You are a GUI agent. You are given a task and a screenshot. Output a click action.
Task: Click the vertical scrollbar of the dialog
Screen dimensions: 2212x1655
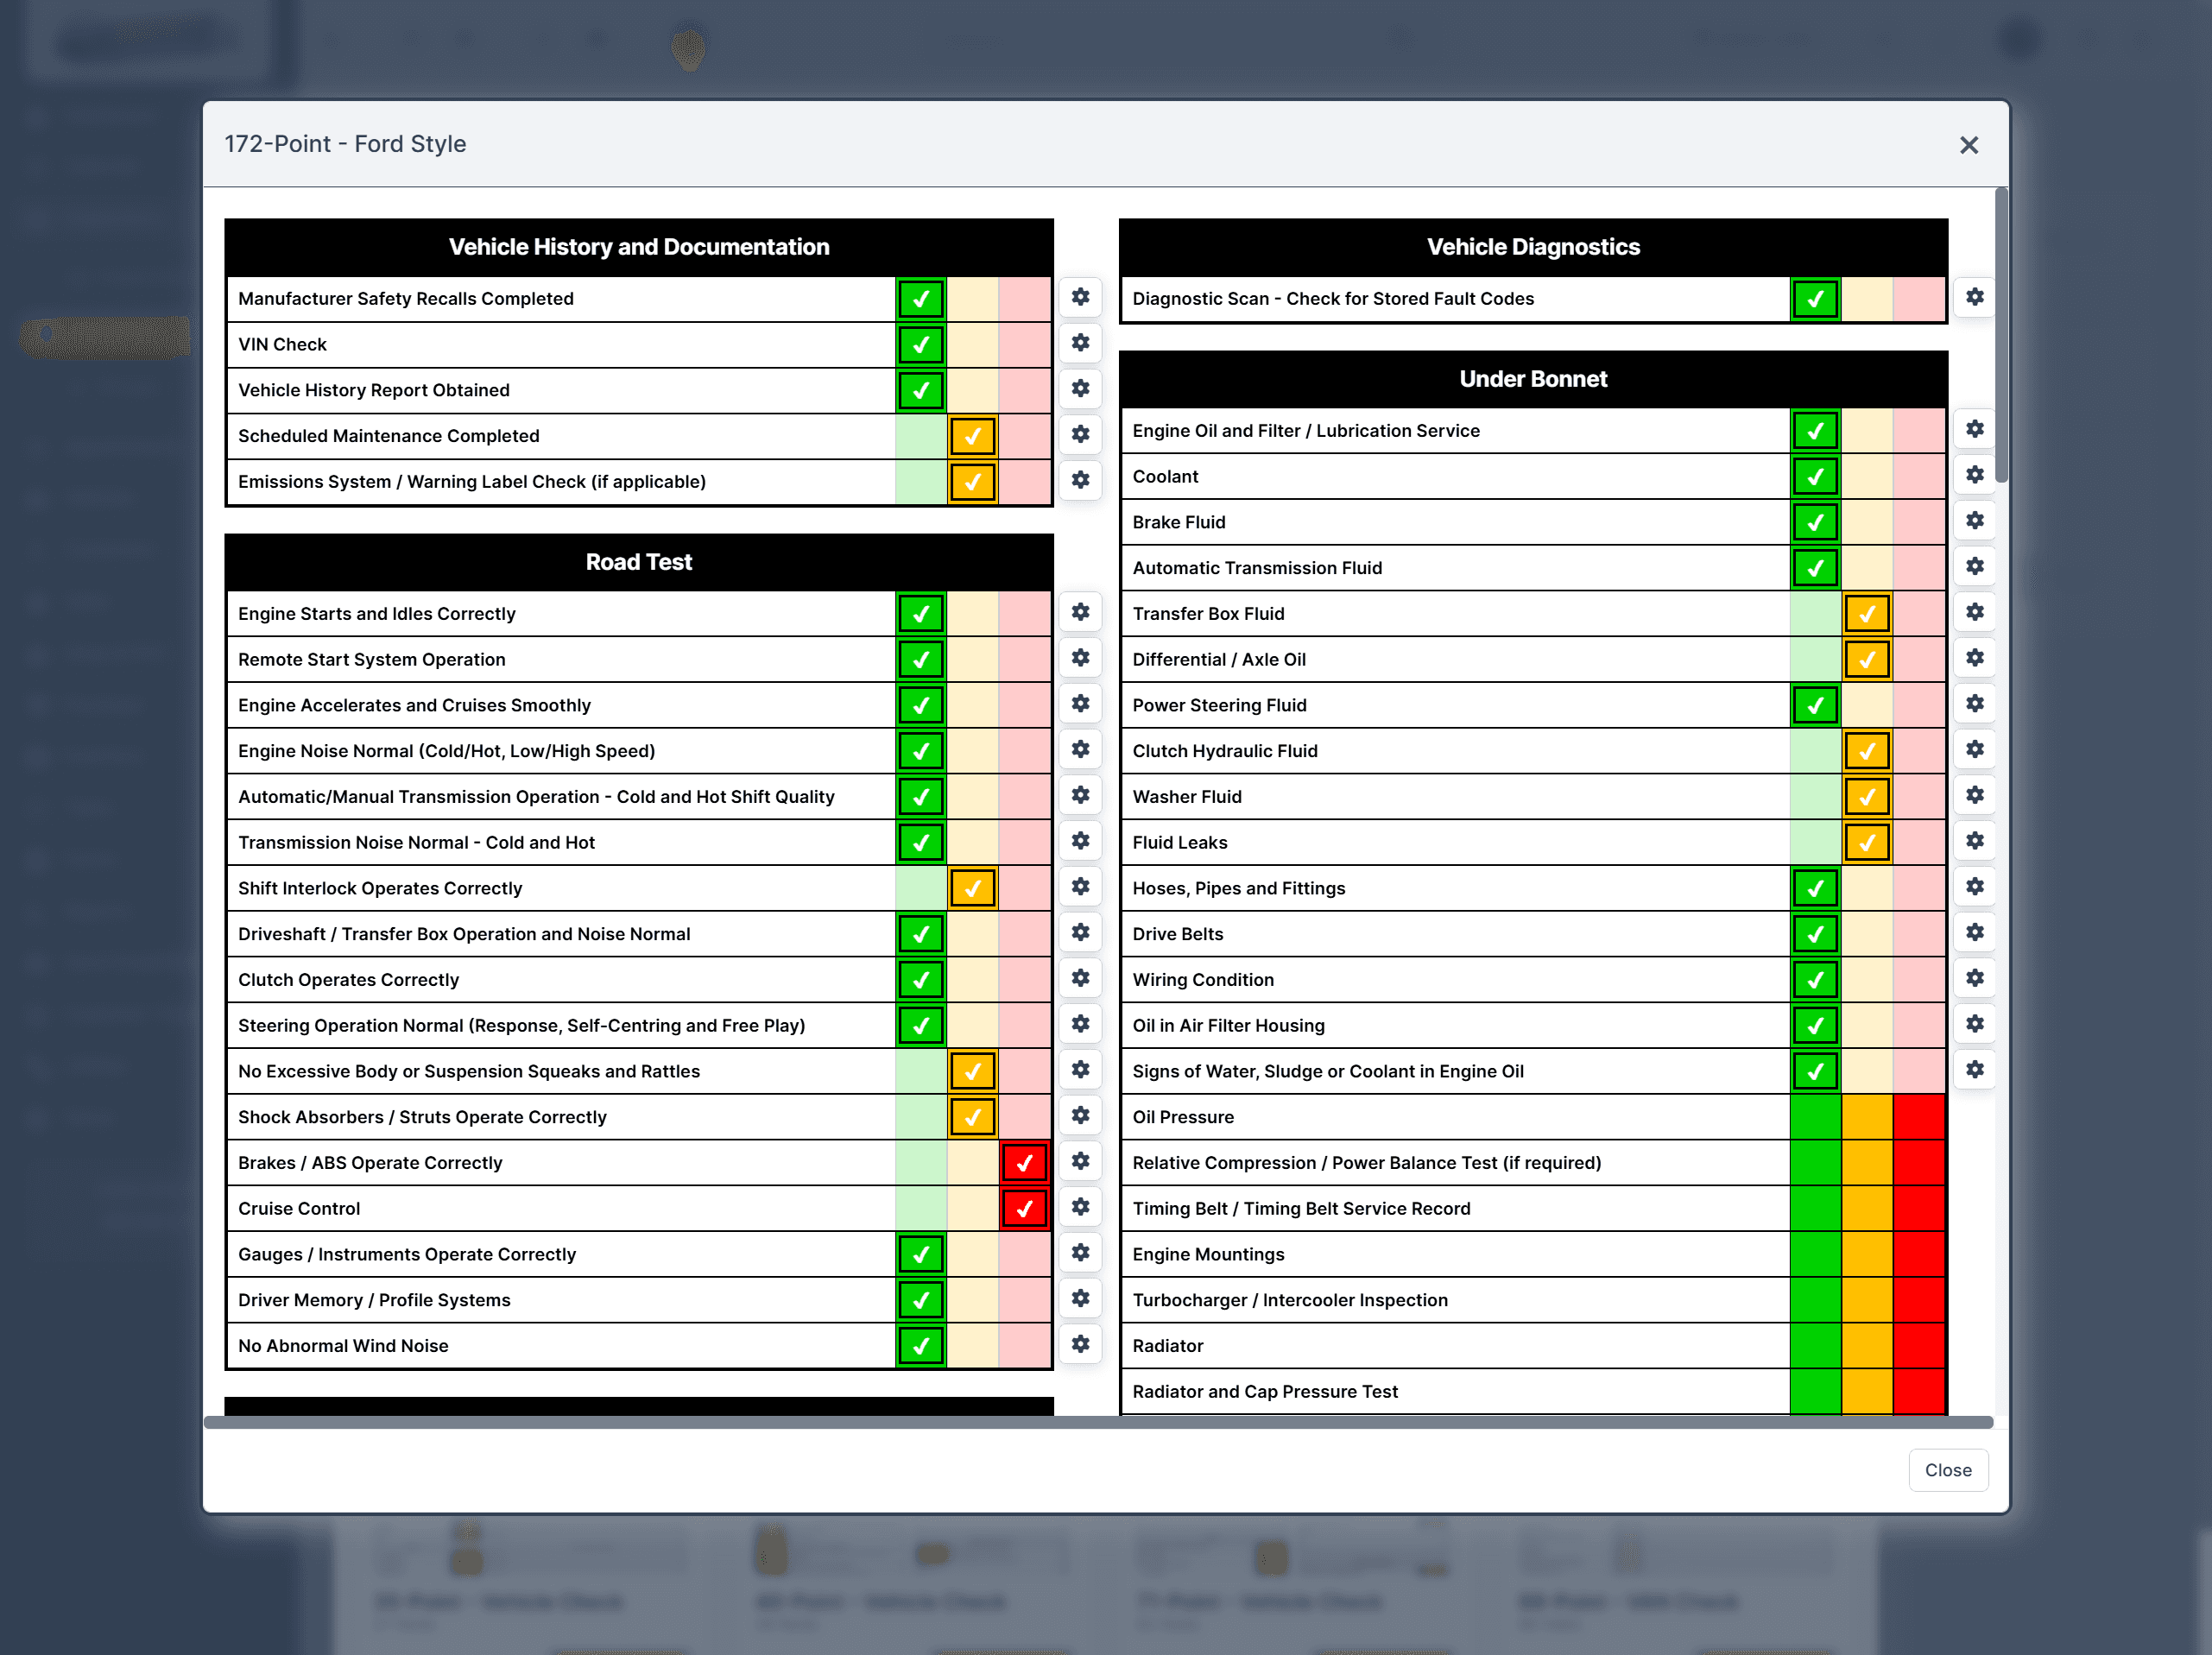[2000, 335]
